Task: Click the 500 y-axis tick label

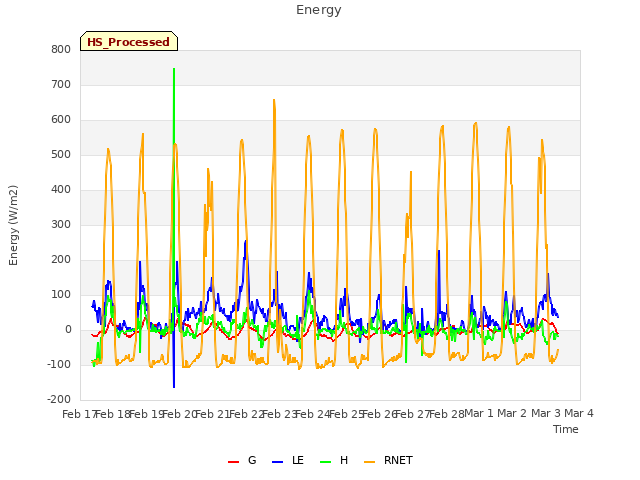Action: [x=61, y=155]
